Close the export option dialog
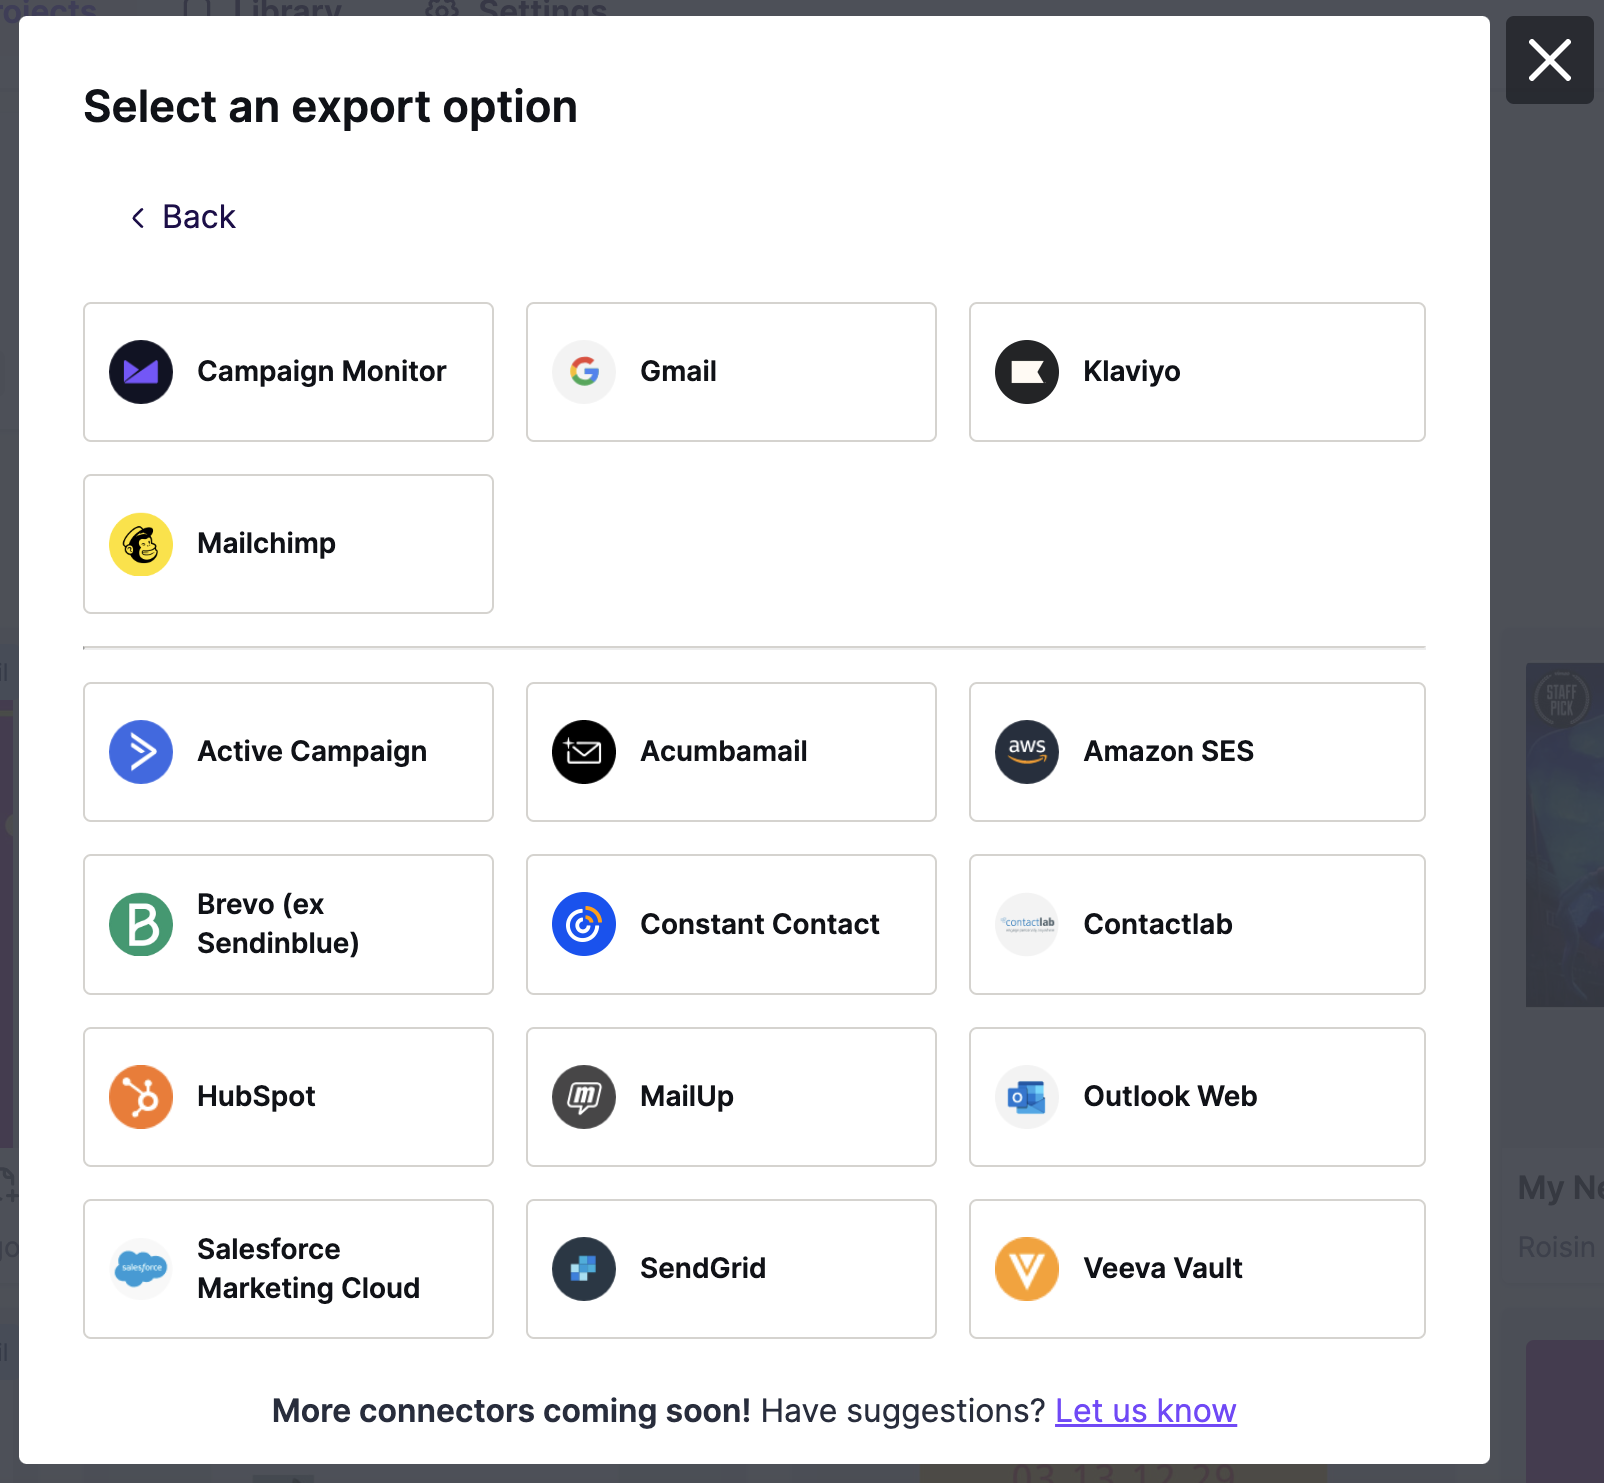This screenshot has width=1604, height=1483. tap(1550, 60)
